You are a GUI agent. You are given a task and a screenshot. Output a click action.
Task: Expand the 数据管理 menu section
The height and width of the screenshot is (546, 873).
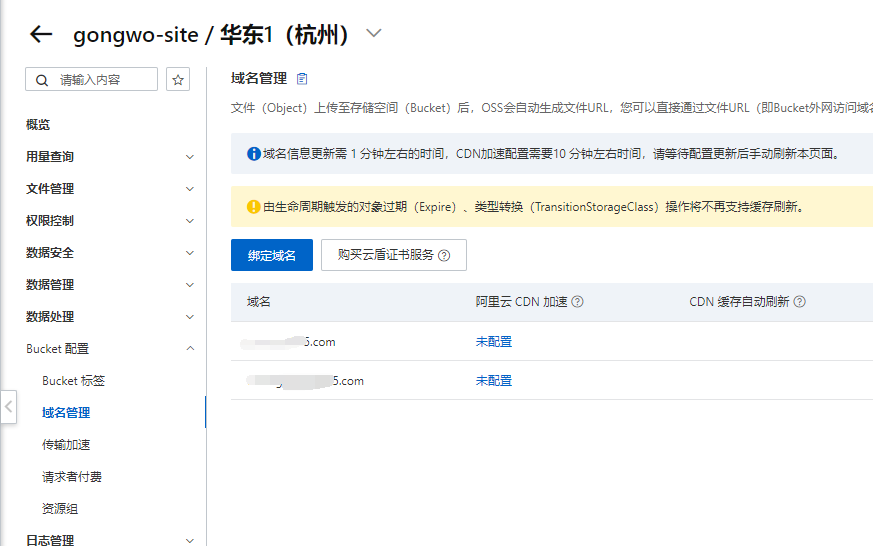[110, 285]
